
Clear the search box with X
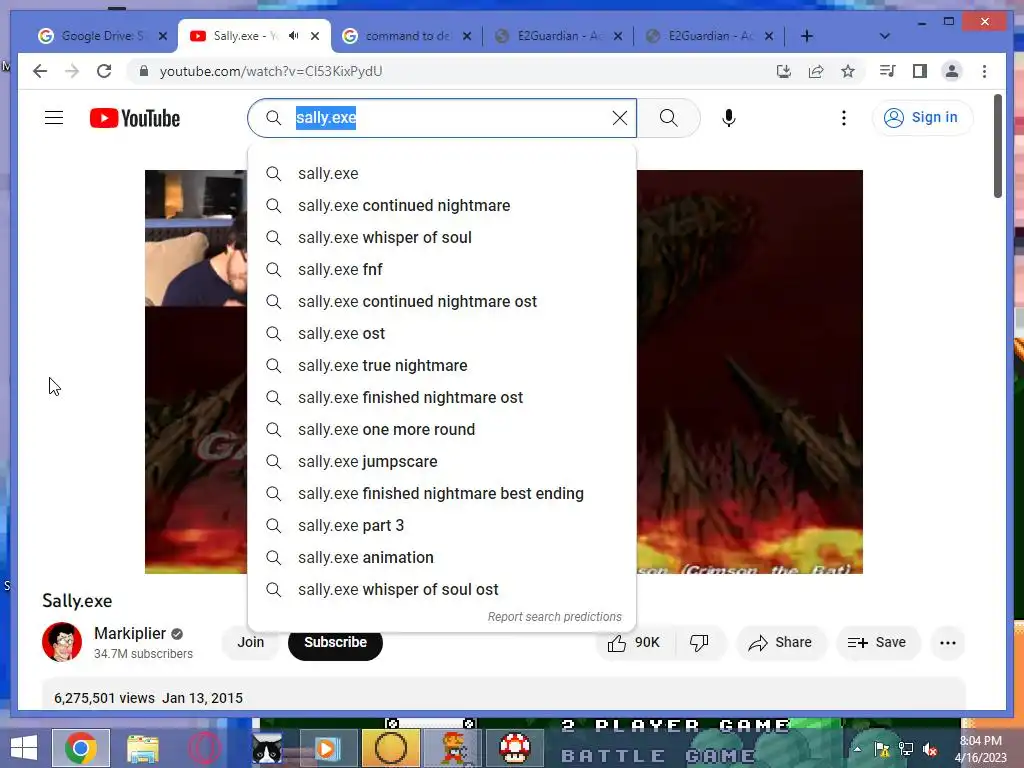pyautogui.click(x=619, y=118)
